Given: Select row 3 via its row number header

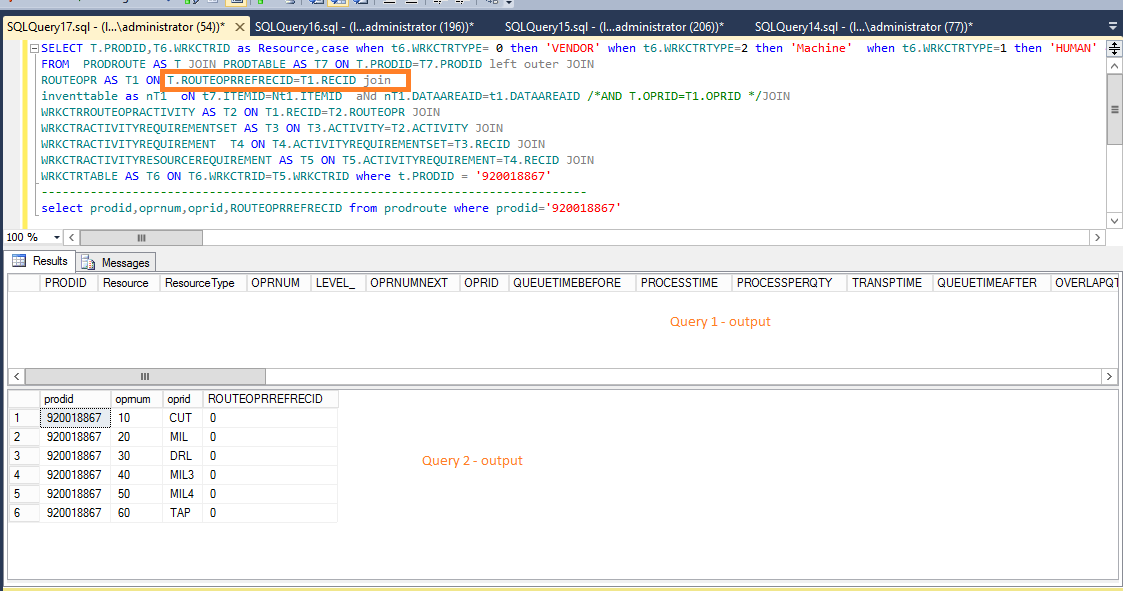Looking at the screenshot, I should (24, 456).
